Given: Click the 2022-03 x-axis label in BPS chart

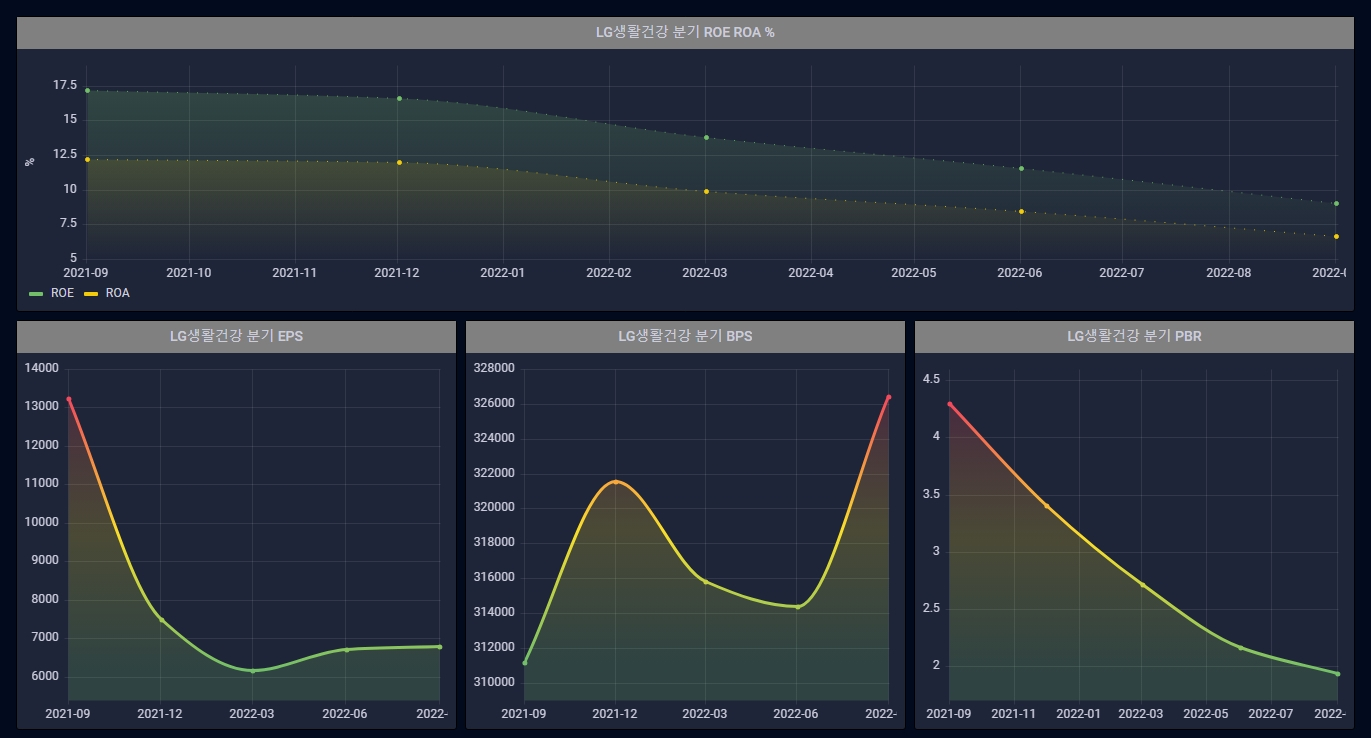Looking at the screenshot, I should [x=705, y=714].
